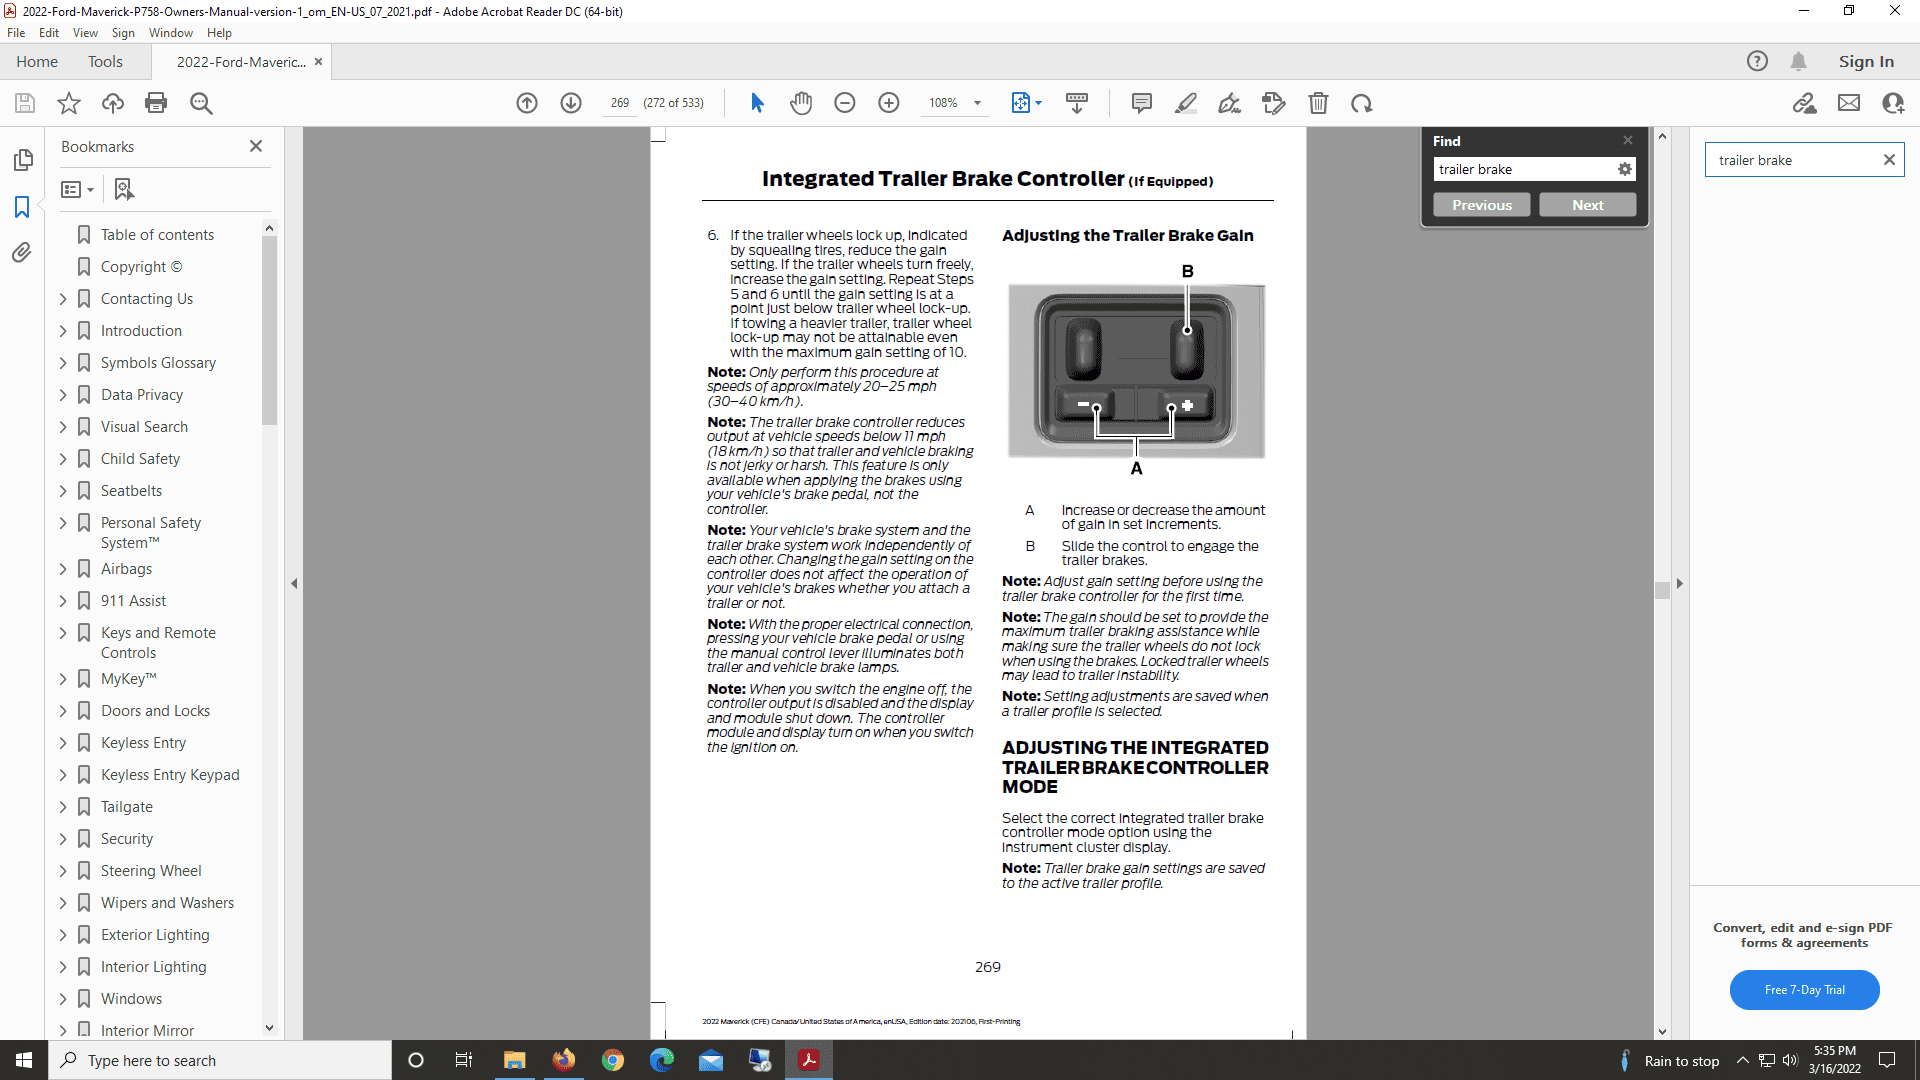1920x1080 pixels.
Task: Click the delete trash icon
Action: click(x=1318, y=103)
